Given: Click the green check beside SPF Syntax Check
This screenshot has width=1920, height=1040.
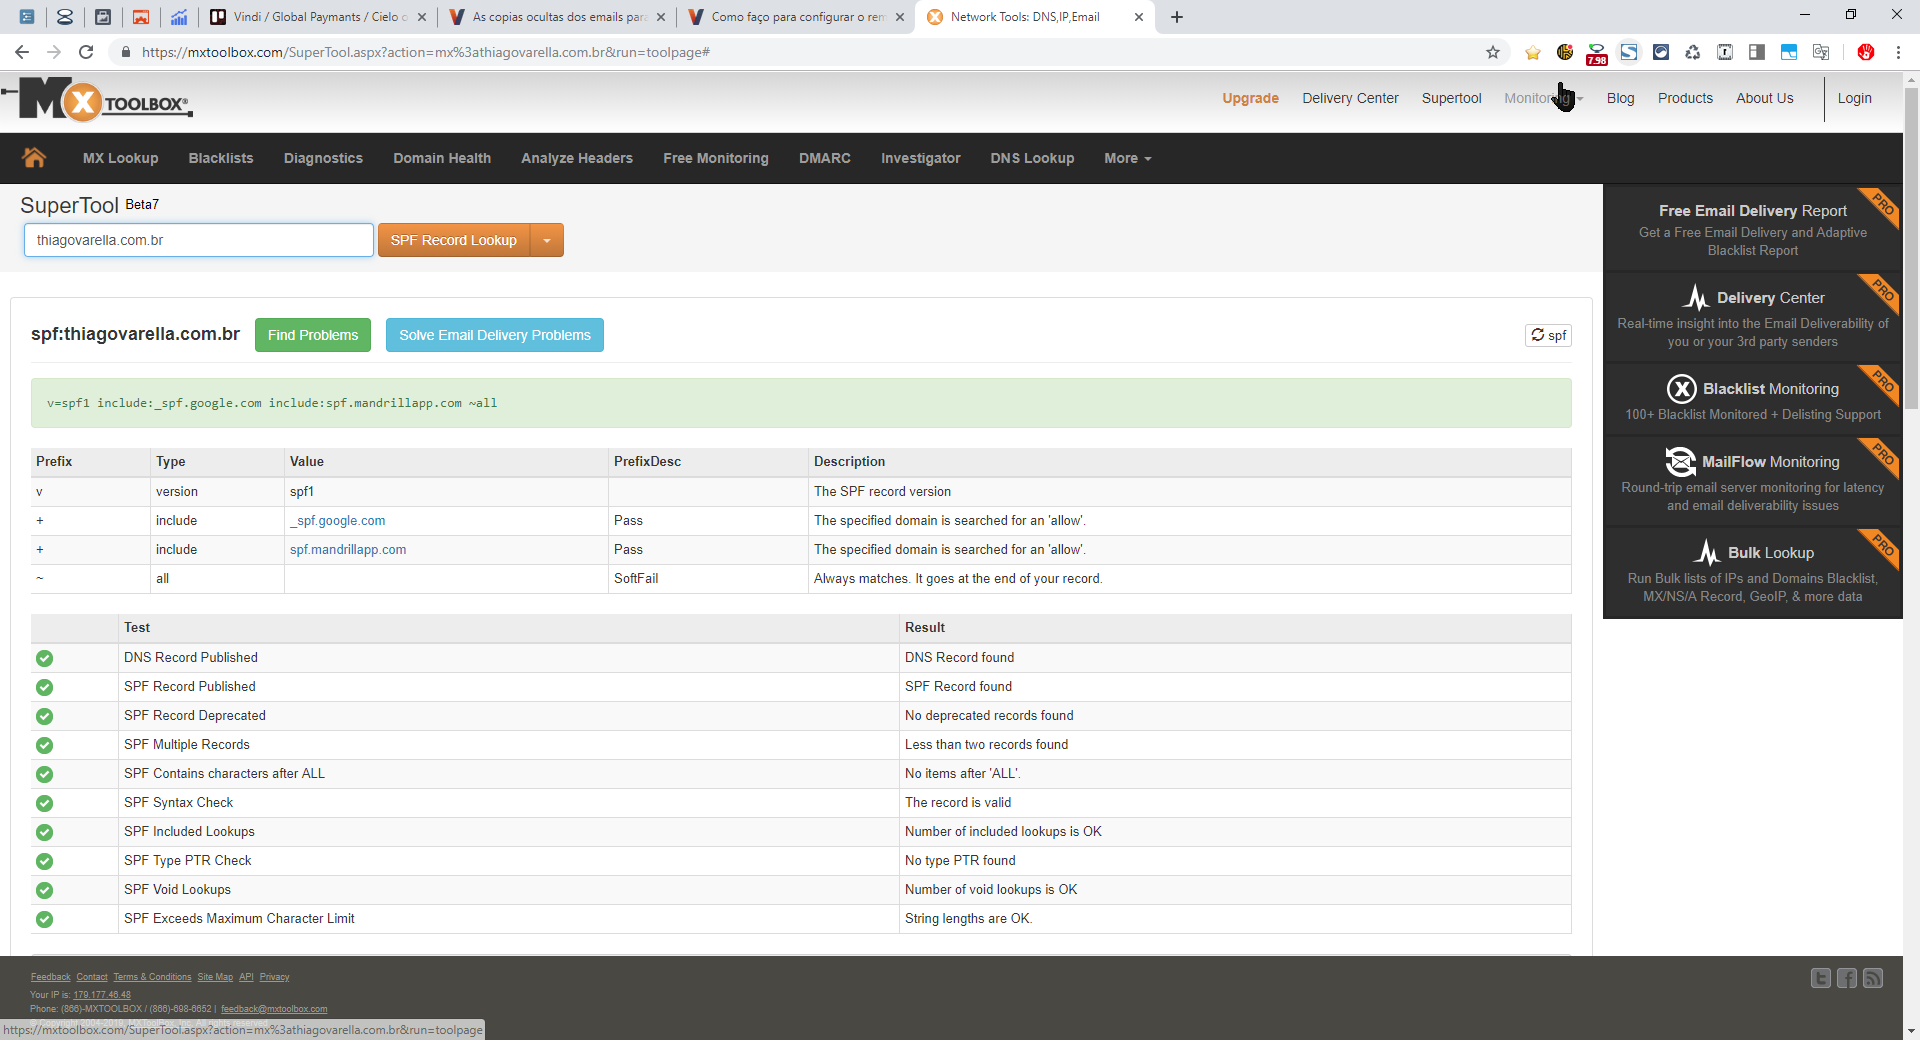Looking at the screenshot, I should coord(44,803).
